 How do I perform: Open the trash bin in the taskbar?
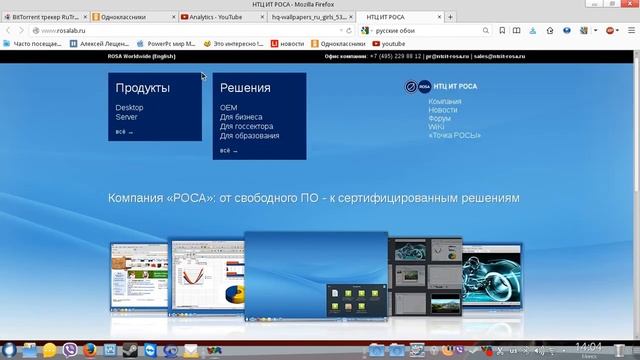(x=620, y=351)
